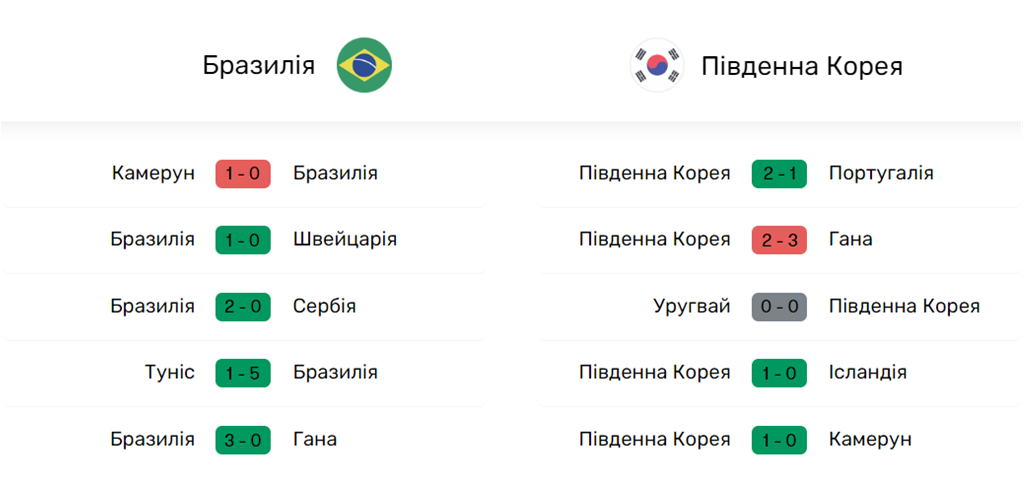Select the Туніс team name
The image size is (1024, 485).
click(x=169, y=373)
